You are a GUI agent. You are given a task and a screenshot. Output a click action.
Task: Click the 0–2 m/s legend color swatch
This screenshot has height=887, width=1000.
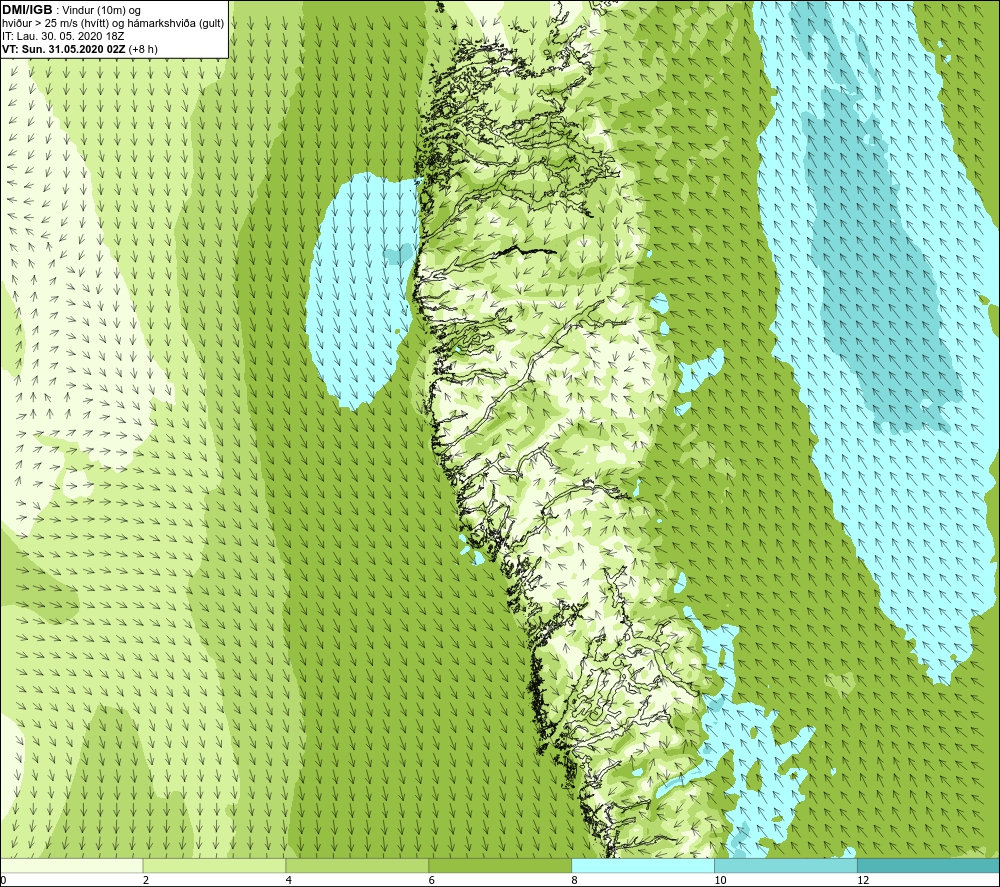coord(71,865)
